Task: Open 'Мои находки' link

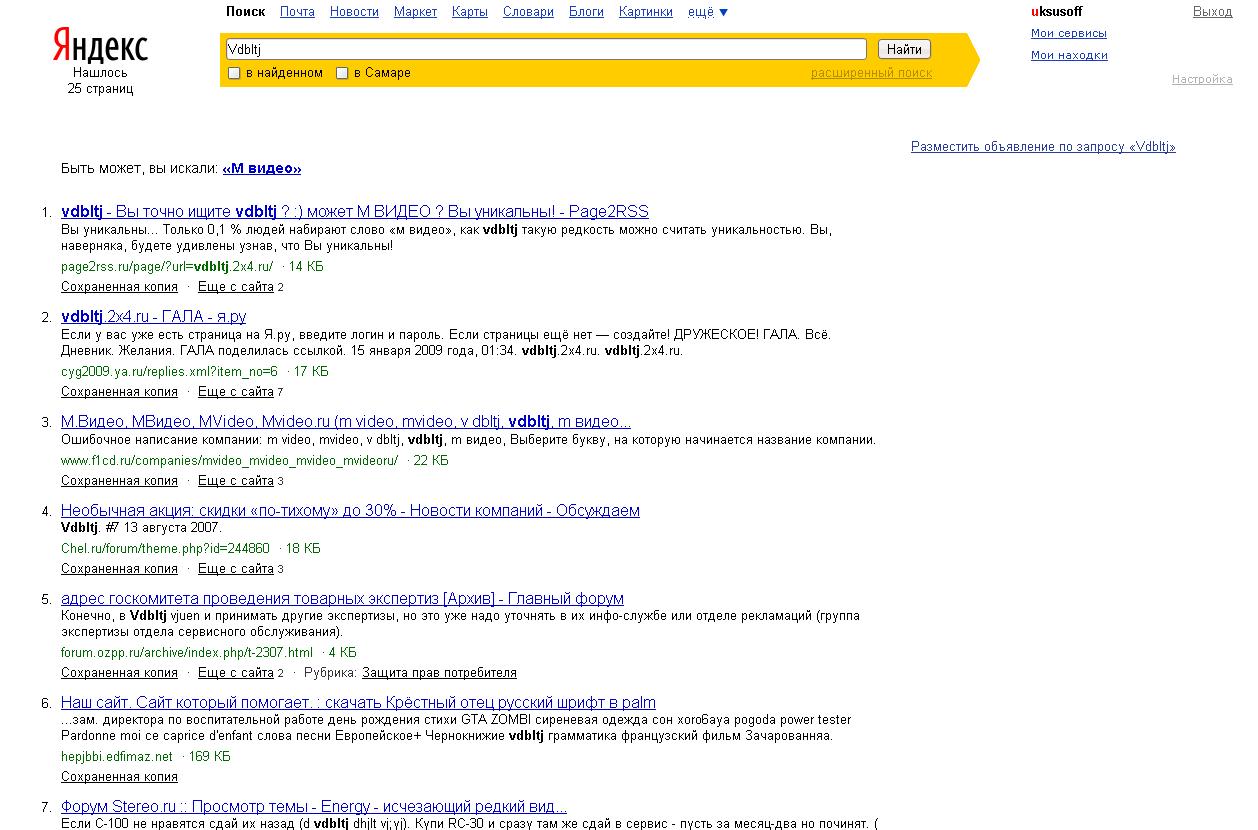Action: pos(1069,55)
